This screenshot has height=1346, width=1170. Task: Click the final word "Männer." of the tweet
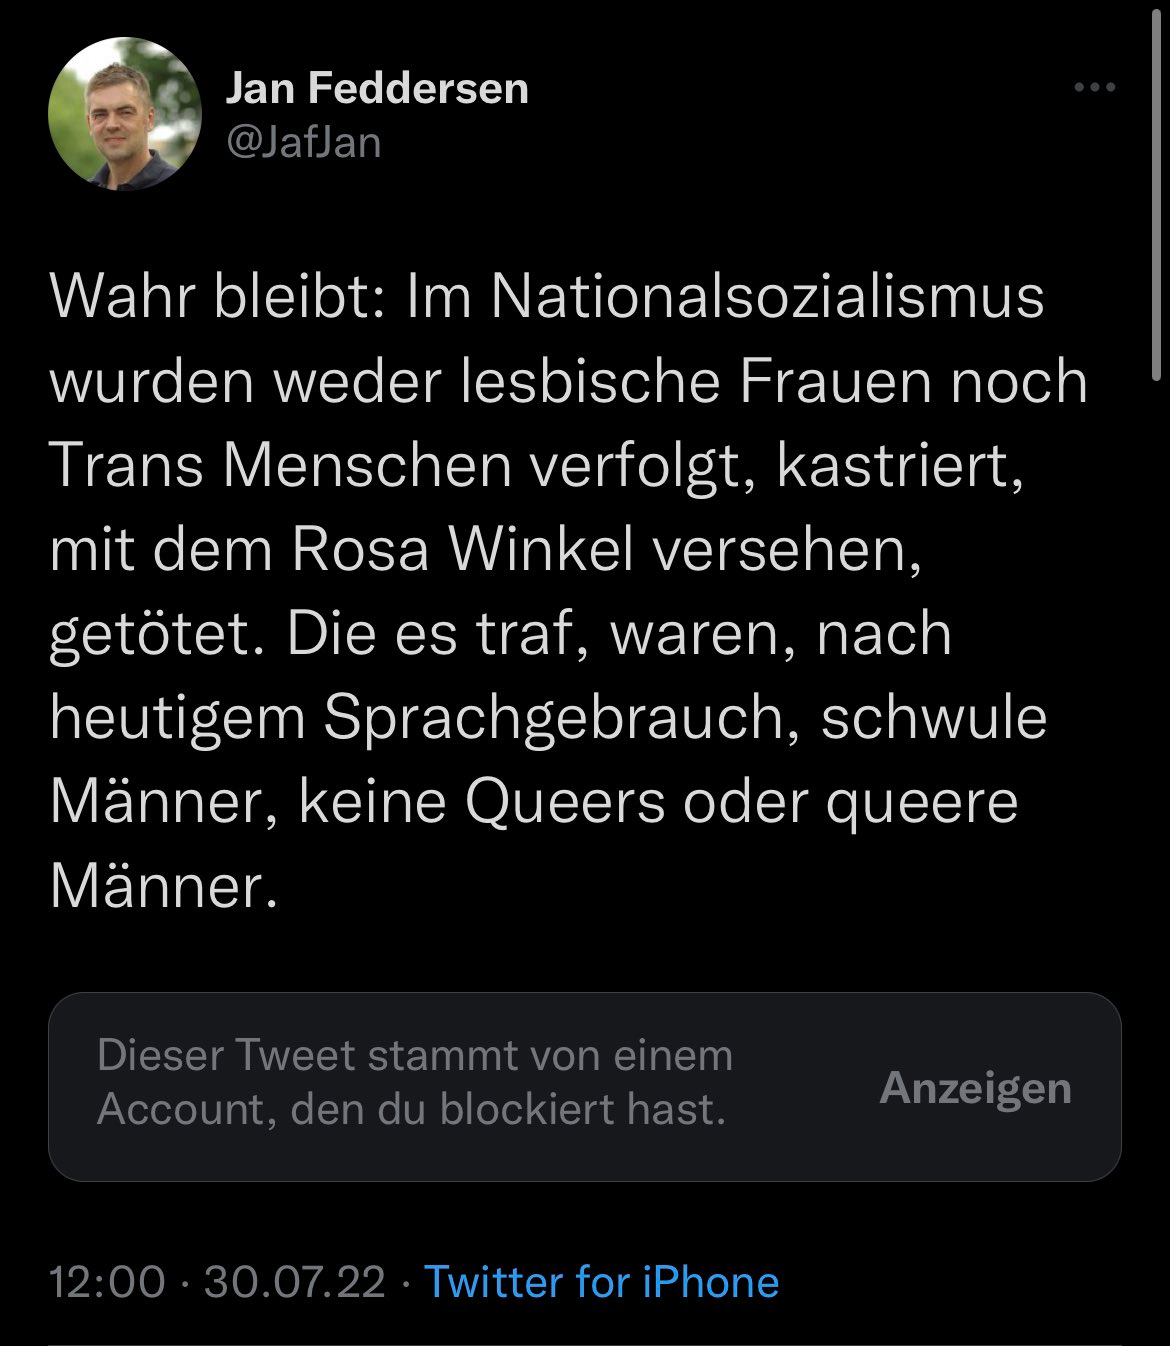pos(162,886)
